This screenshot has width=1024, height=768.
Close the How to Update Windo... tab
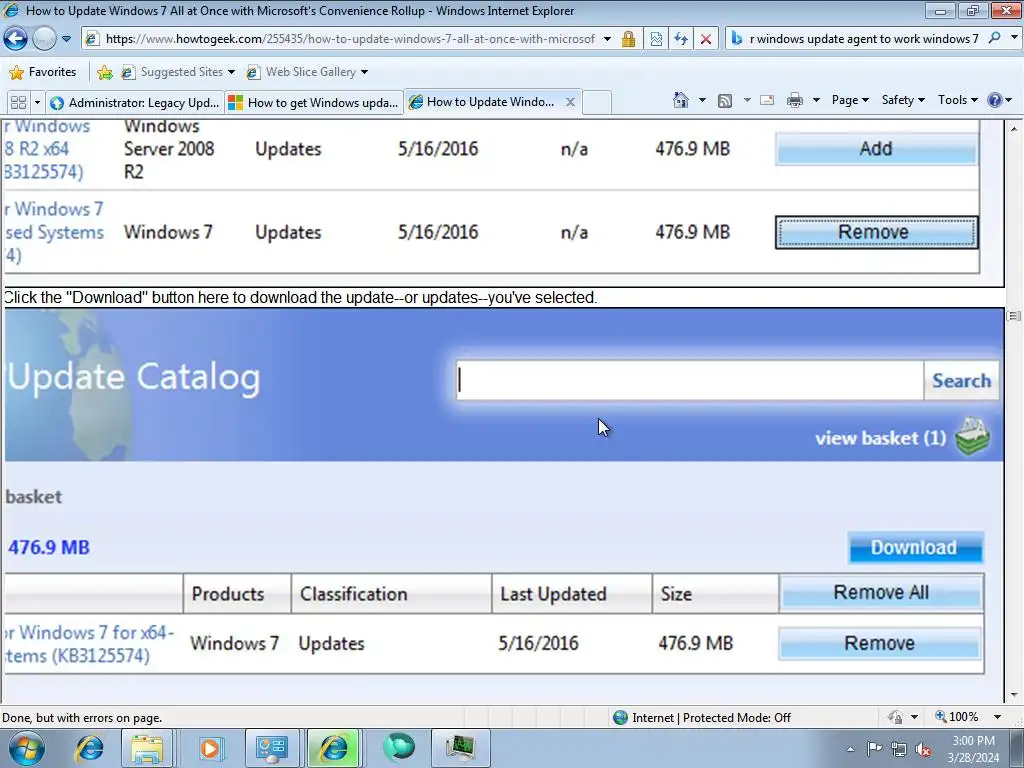coord(570,102)
